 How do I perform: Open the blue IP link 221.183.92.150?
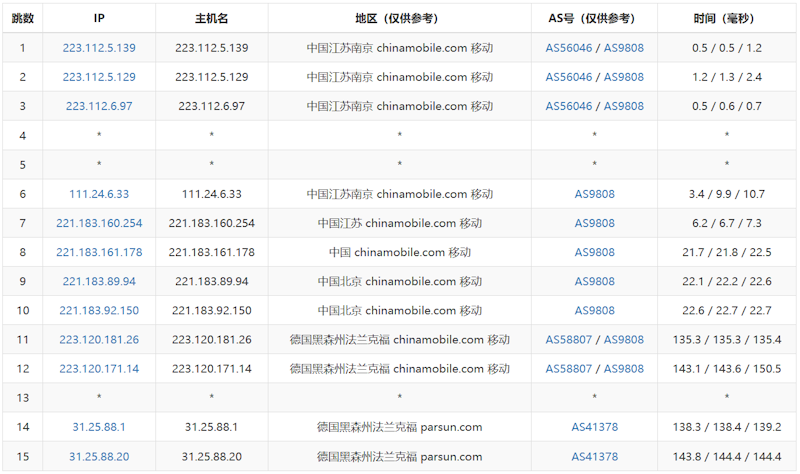tap(99, 310)
